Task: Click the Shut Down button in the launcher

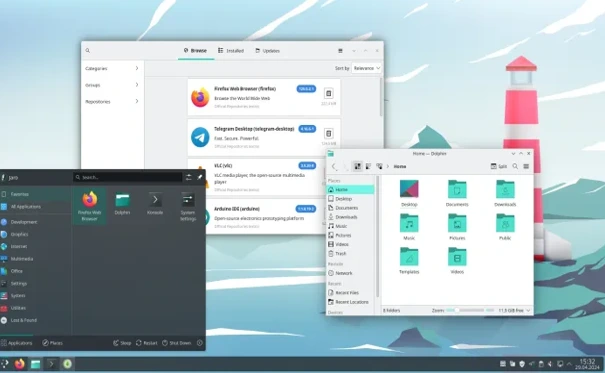Action: [177, 343]
